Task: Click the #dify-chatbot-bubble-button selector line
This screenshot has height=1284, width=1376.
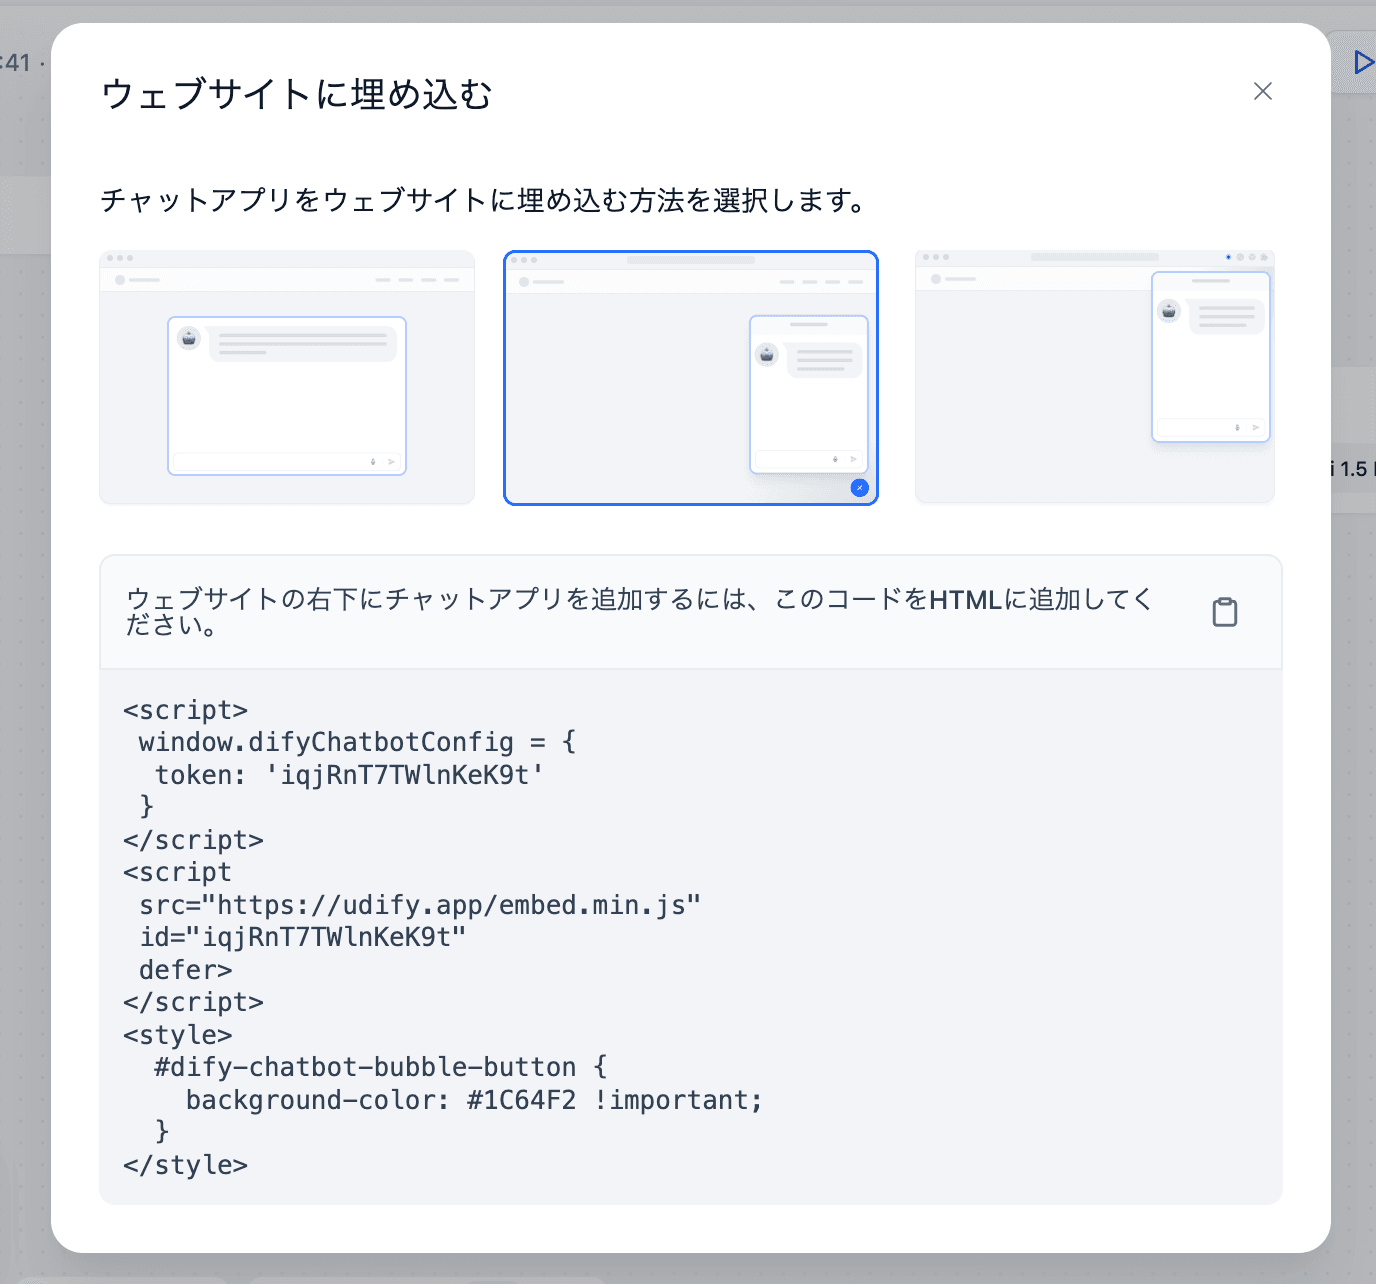Action: 380,1067
